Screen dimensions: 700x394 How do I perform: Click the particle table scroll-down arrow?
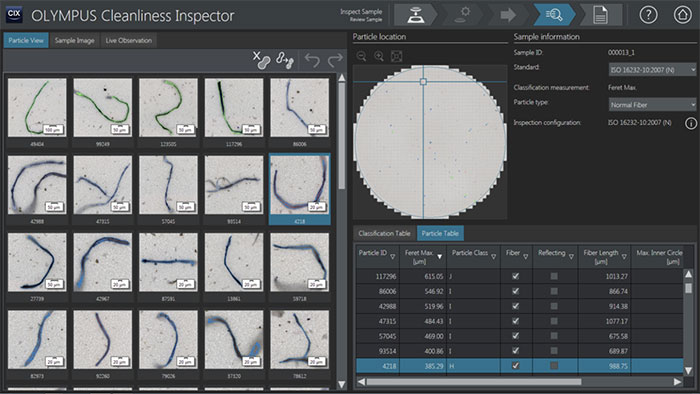click(688, 370)
